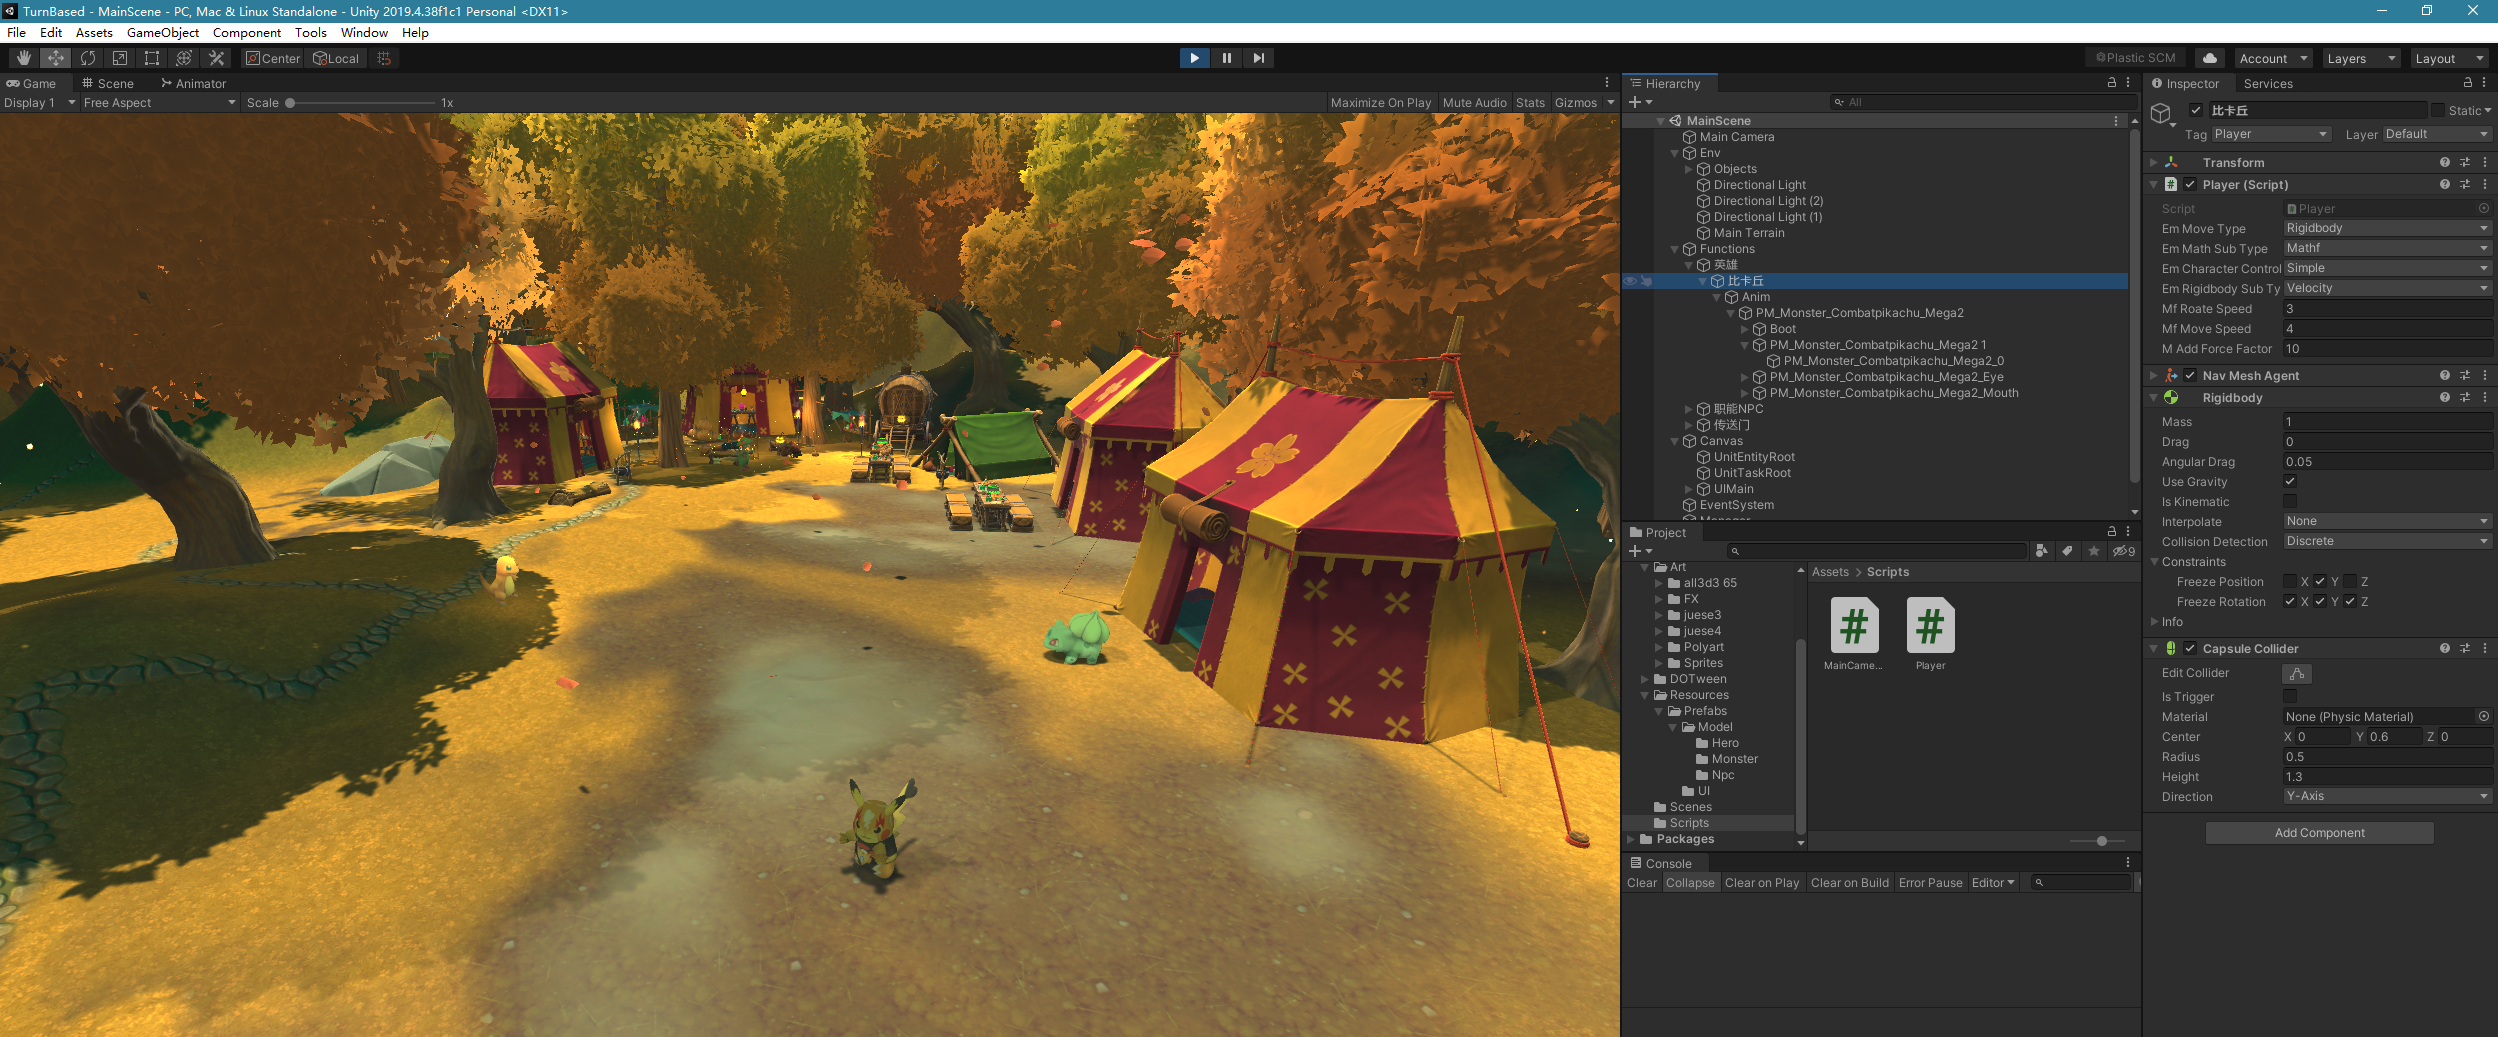This screenshot has height=1037, width=2498.
Task: Enable Is Trigger on Capsule Collider
Action: click(2290, 696)
